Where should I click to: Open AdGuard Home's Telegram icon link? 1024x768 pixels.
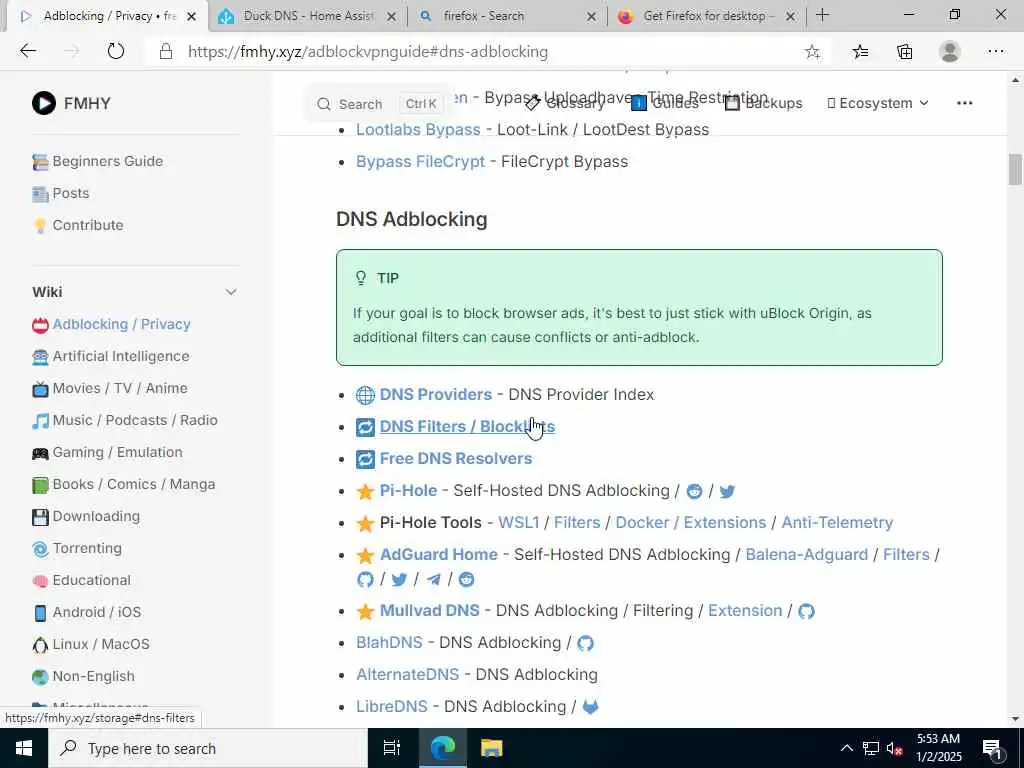433,579
